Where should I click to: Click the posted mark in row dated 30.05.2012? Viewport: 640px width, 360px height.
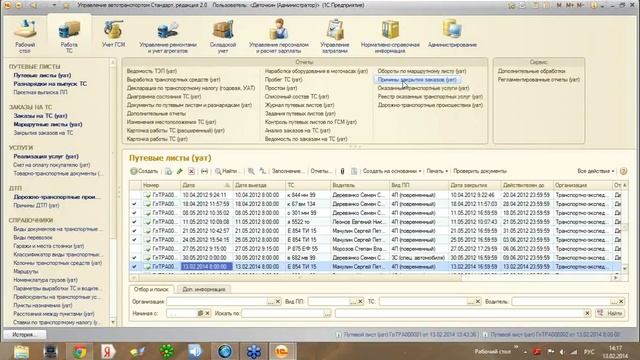pos(134,258)
